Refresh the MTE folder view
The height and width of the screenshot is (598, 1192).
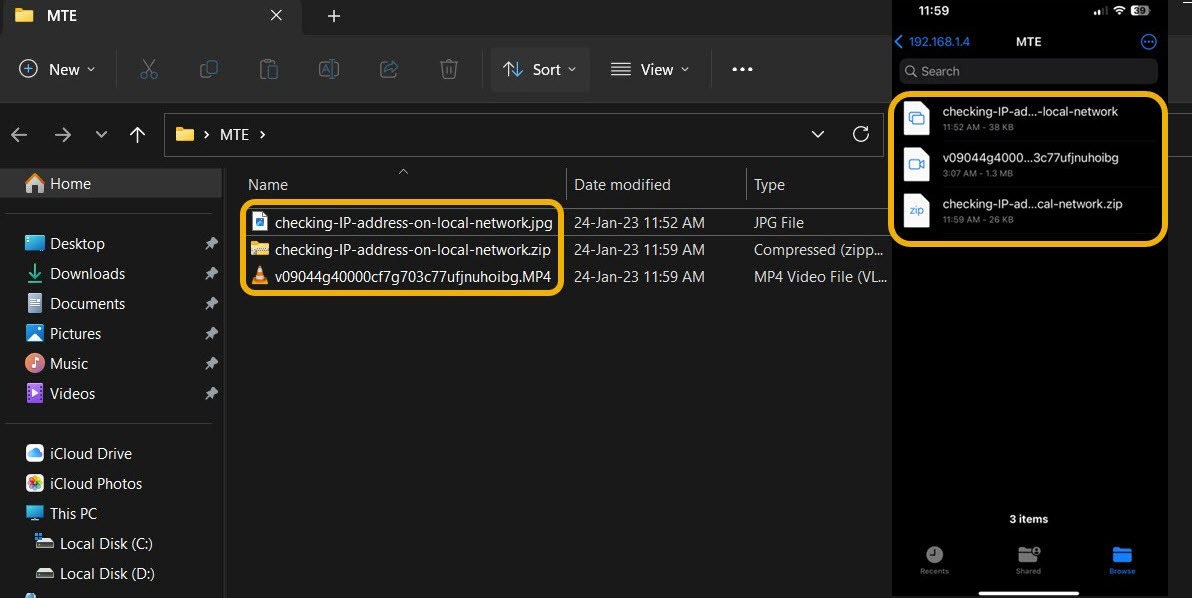861,133
